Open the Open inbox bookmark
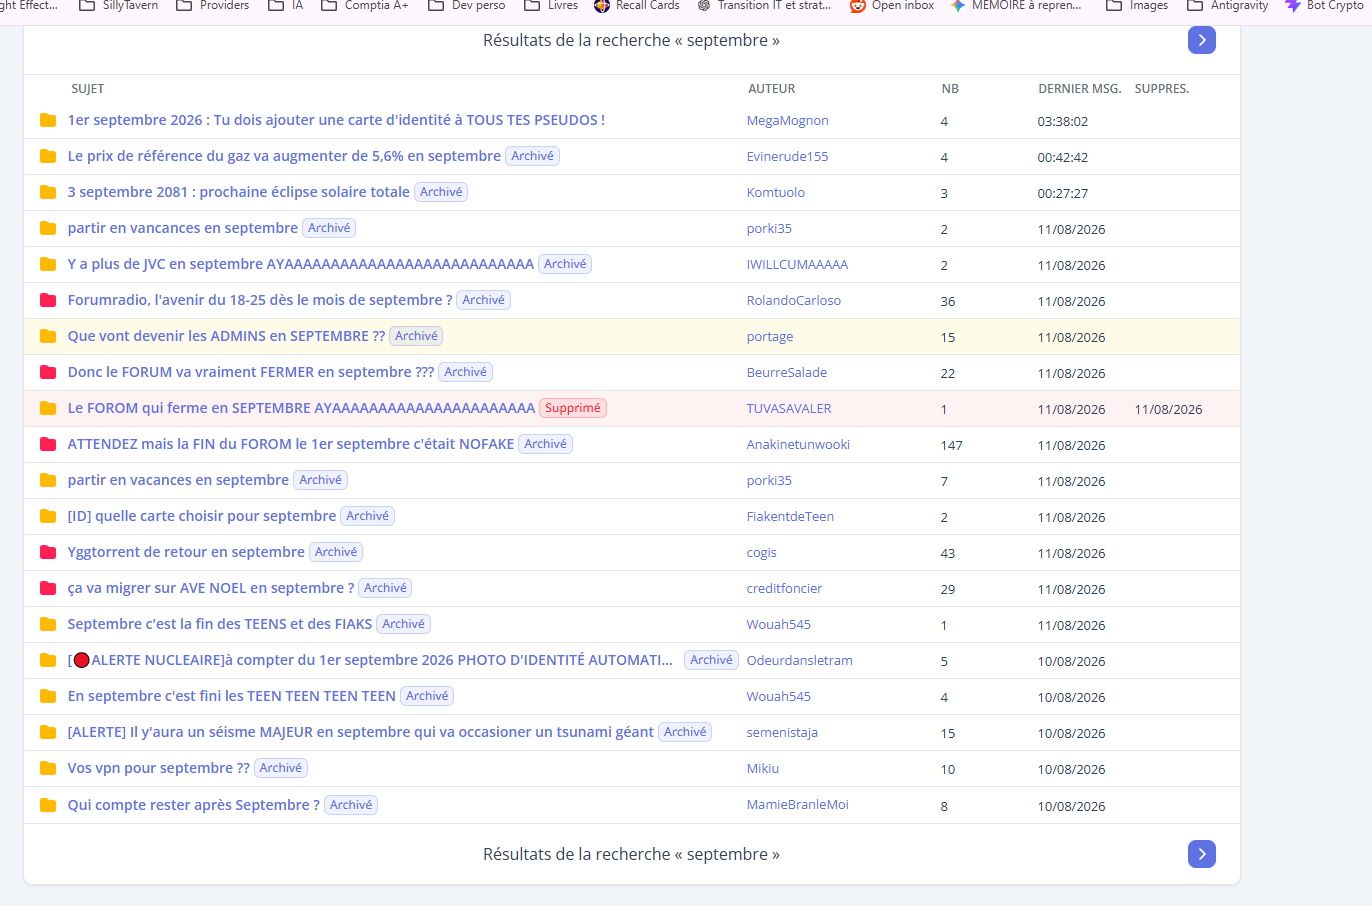 (892, 5)
